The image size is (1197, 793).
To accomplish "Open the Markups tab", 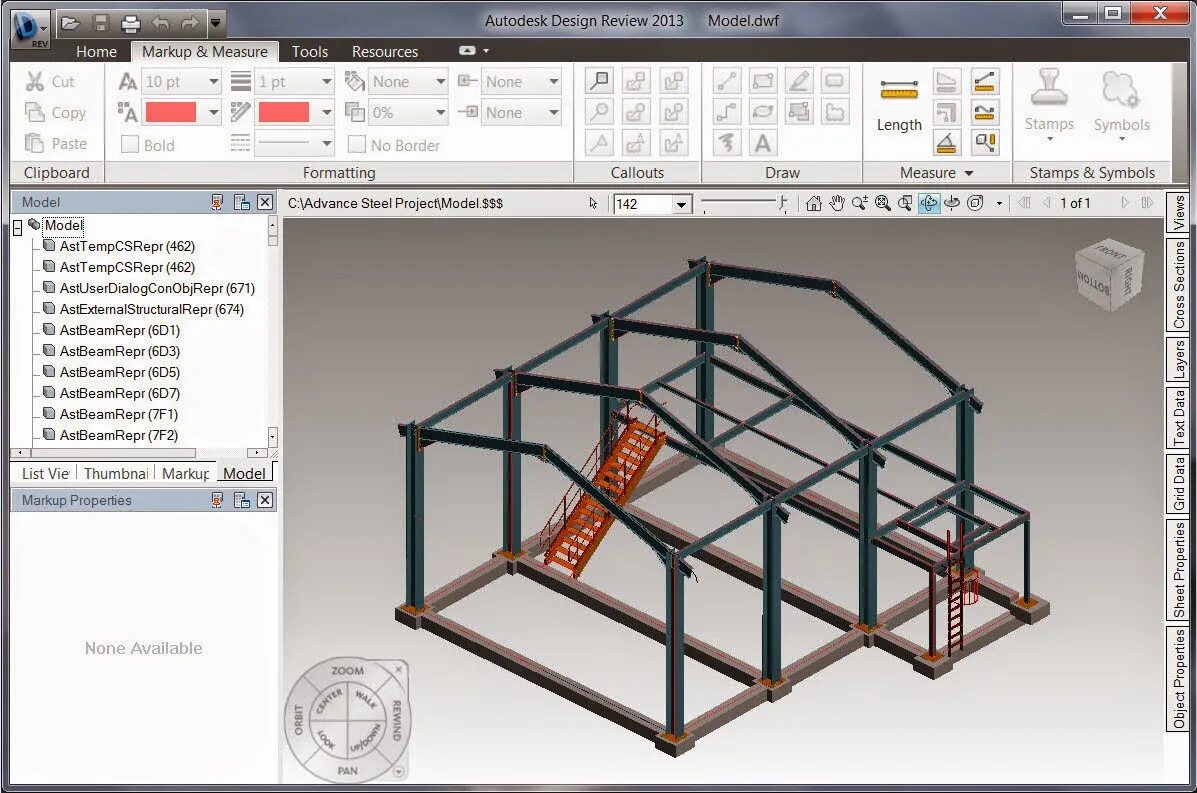I will point(186,473).
